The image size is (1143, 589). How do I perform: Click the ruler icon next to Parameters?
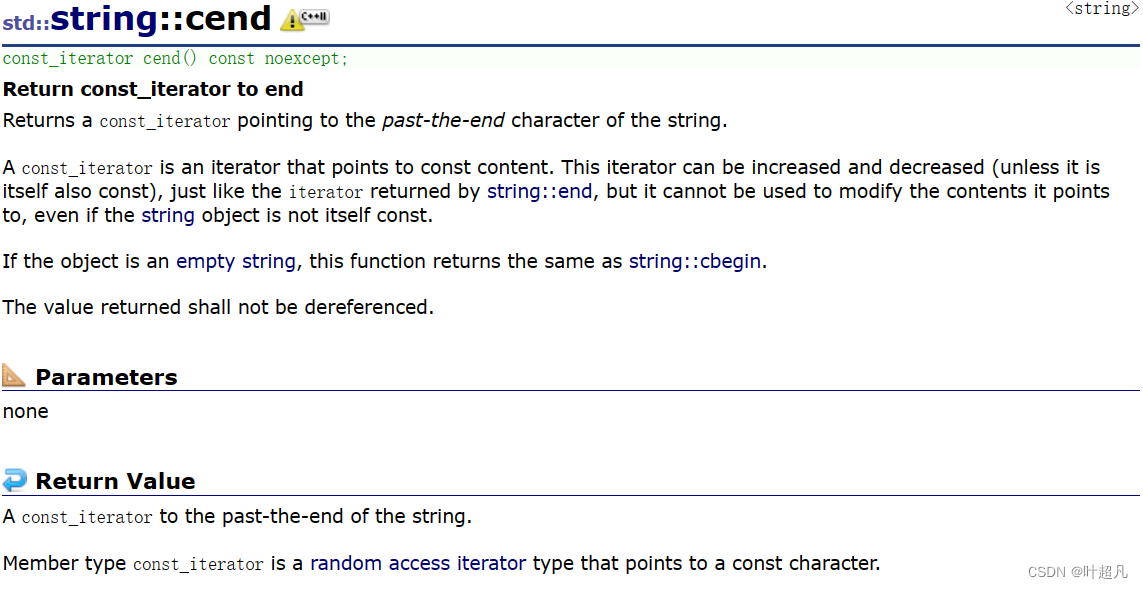[x=14, y=375]
